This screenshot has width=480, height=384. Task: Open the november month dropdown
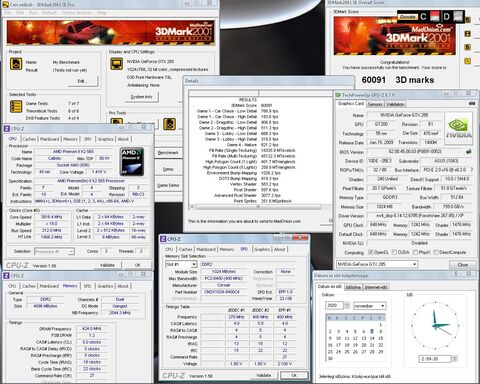[369, 306]
